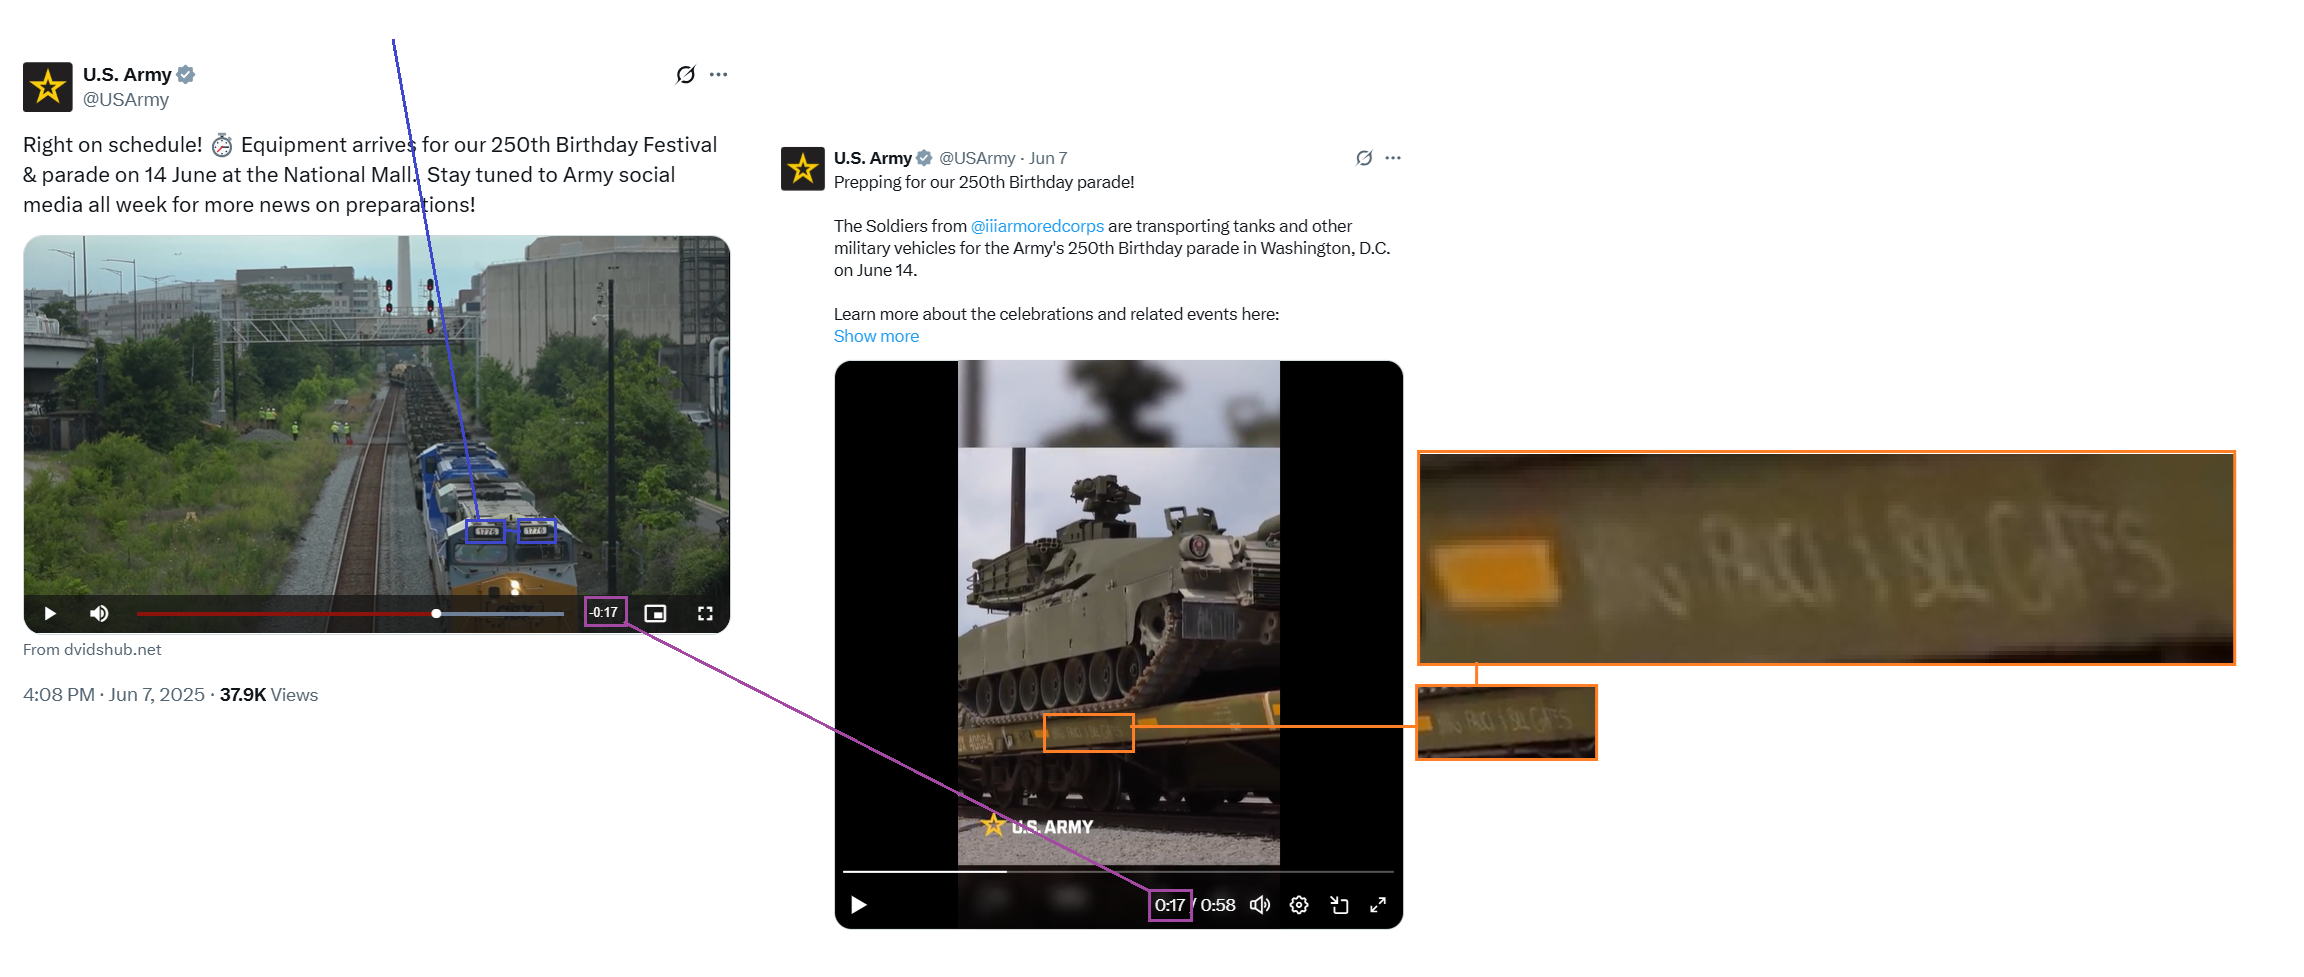Click Grok icon in left tweet header
The image size is (2304, 977).
pos(685,75)
